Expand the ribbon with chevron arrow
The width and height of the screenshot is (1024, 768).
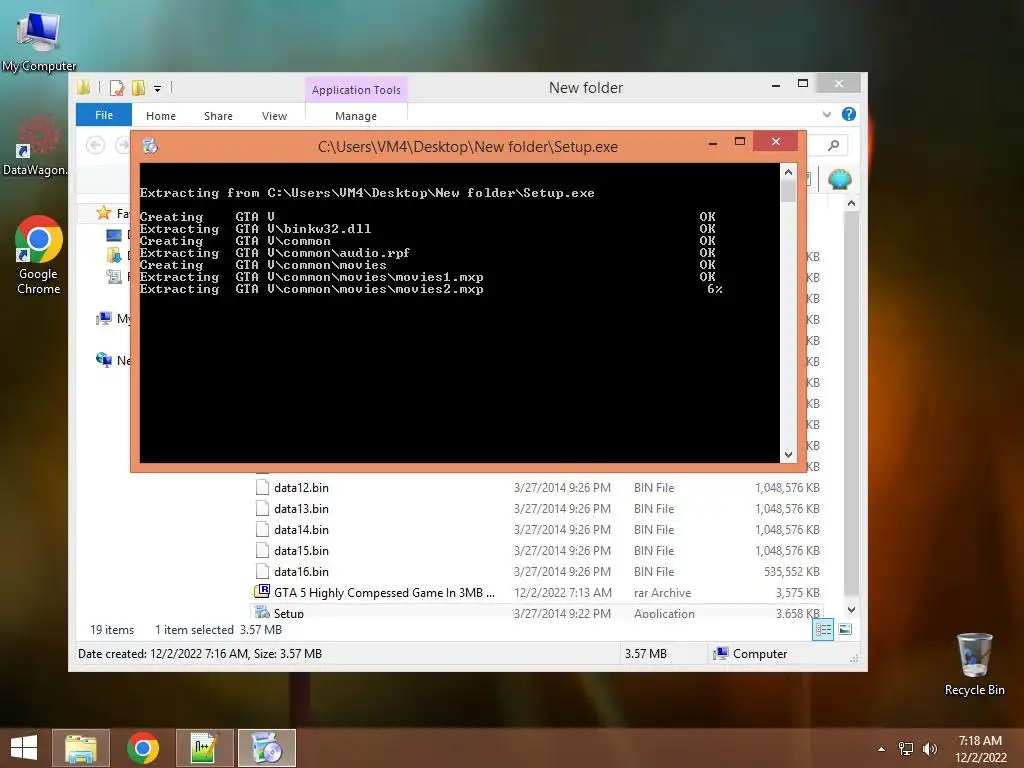click(x=827, y=114)
